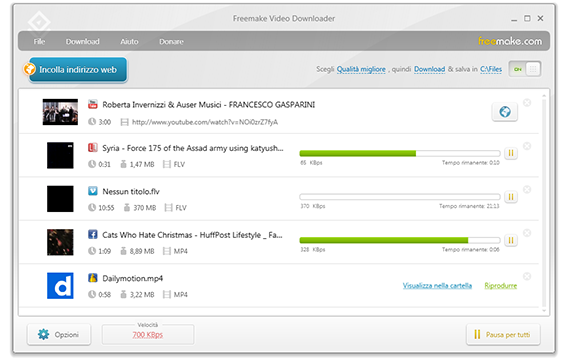Screen dimensions: 570x360
Task: Click the Facebook source icon
Action: [x=93, y=235]
